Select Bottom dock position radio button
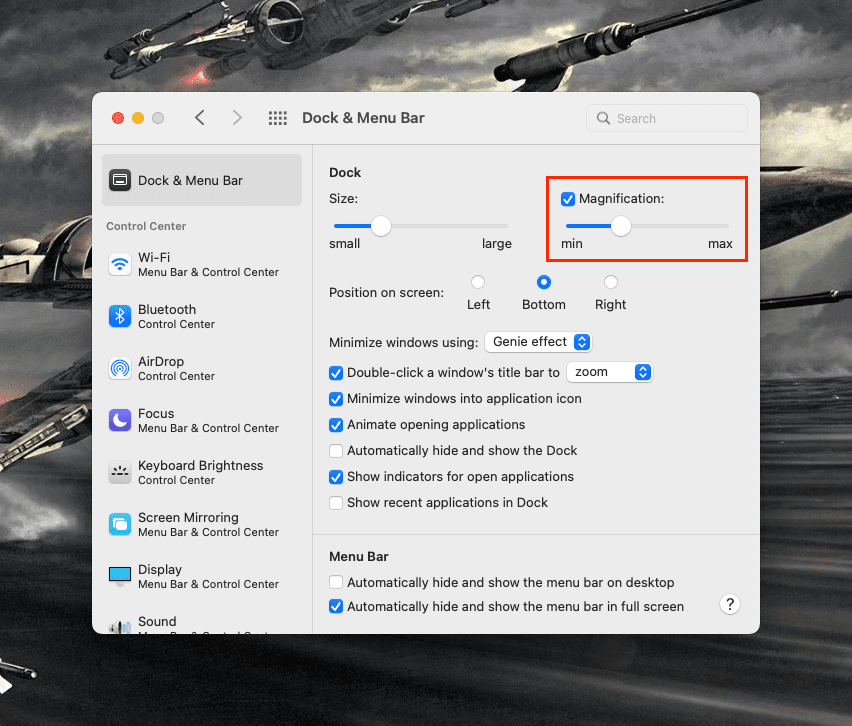This screenshot has width=852, height=726. click(543, 282)
